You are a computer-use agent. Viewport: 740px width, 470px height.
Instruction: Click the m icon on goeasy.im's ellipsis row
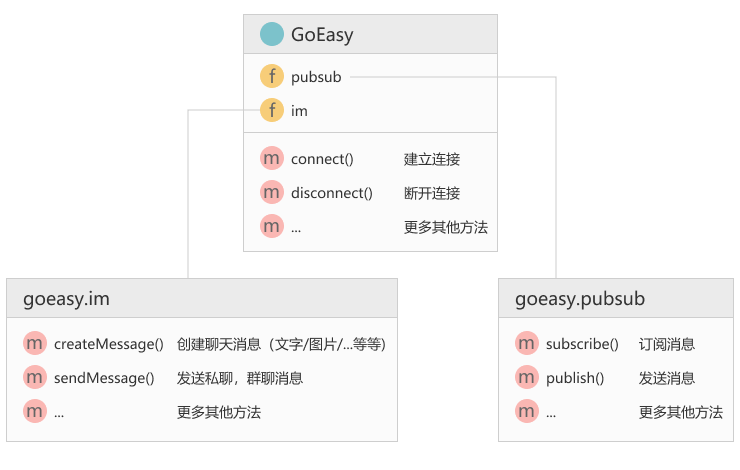coord(35,411)
